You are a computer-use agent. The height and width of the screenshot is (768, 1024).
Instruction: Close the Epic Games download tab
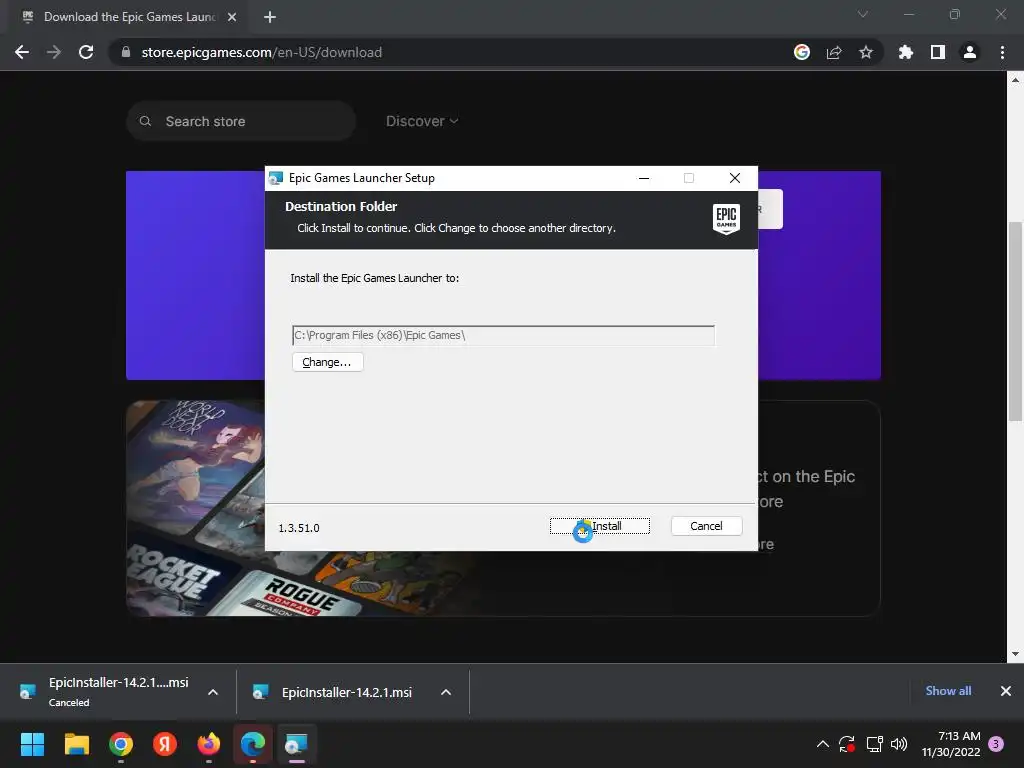coord(232,17)
